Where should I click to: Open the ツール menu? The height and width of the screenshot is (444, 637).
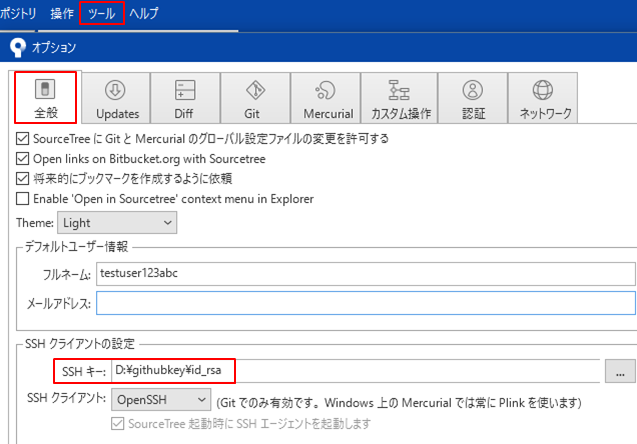click(x=102, y=13)
